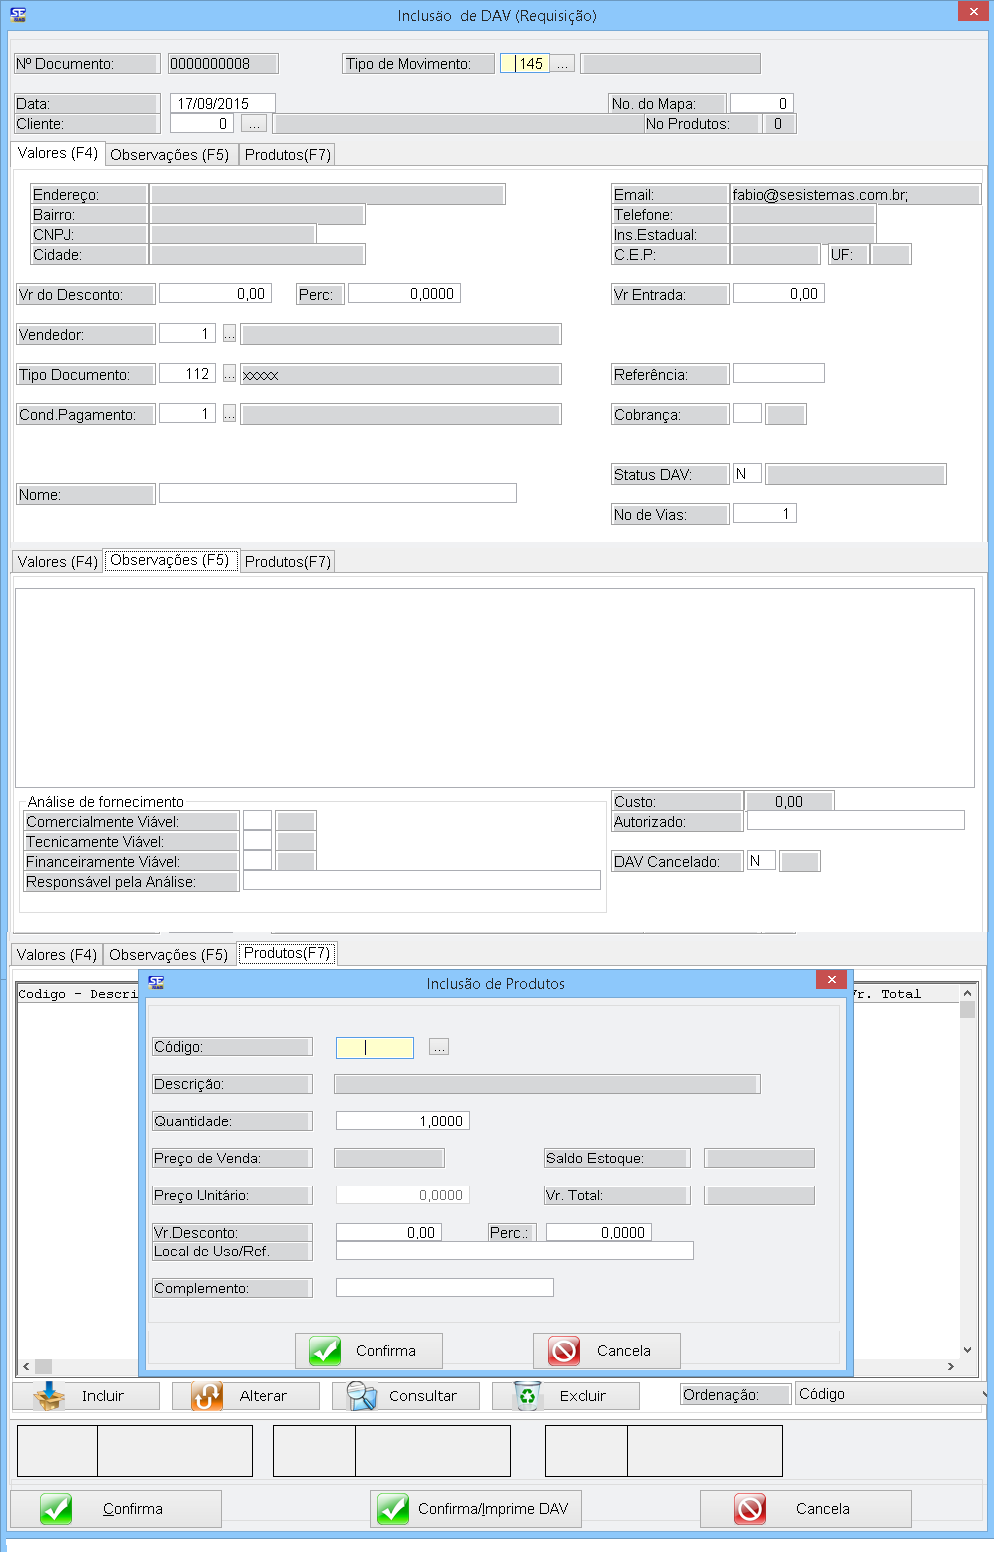Image resolution: width=994 pixels, height=1552 pixels.
Task: Click the Excluir recycle bin icon
Action: click(526, 1396)
